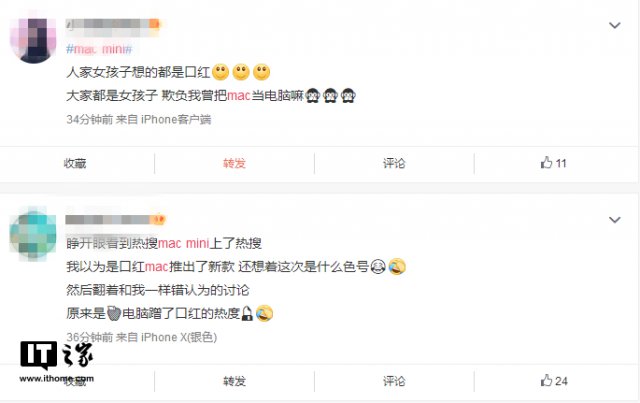Open 评论 on the second post
The image size is (640, 403).
coord(394,381)
